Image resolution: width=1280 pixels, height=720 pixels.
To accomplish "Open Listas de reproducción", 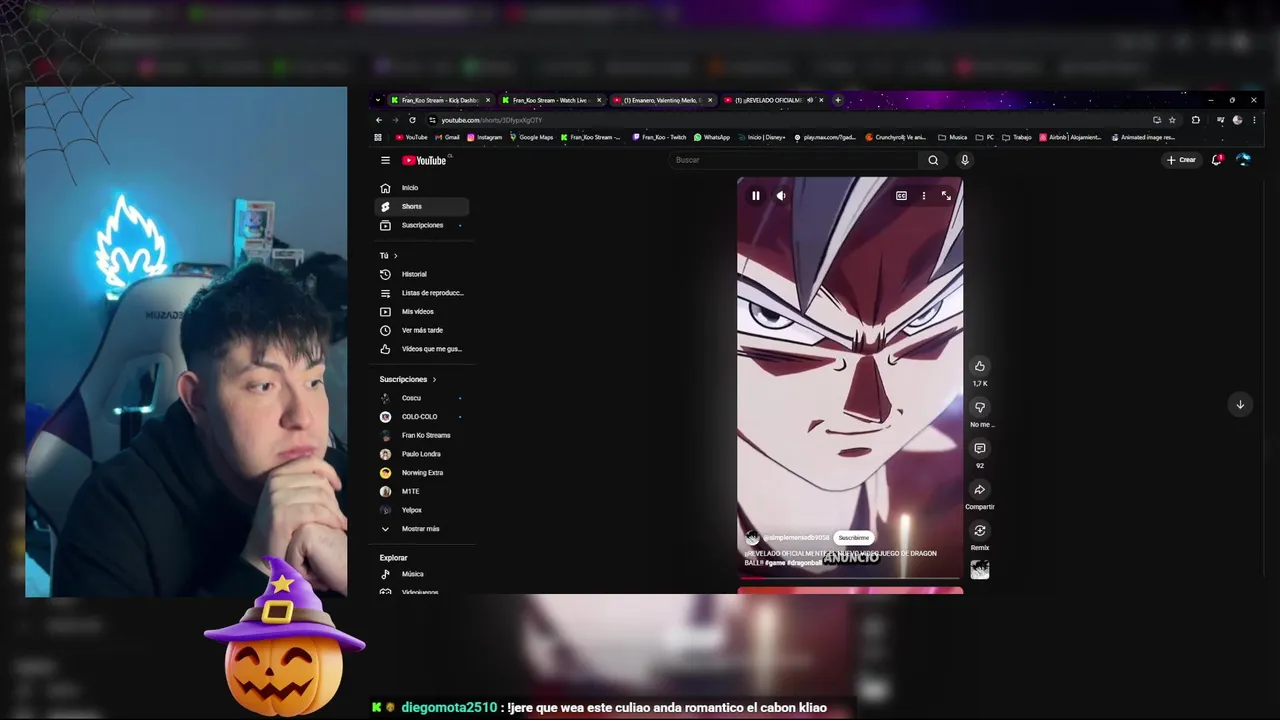I will 422,293.
